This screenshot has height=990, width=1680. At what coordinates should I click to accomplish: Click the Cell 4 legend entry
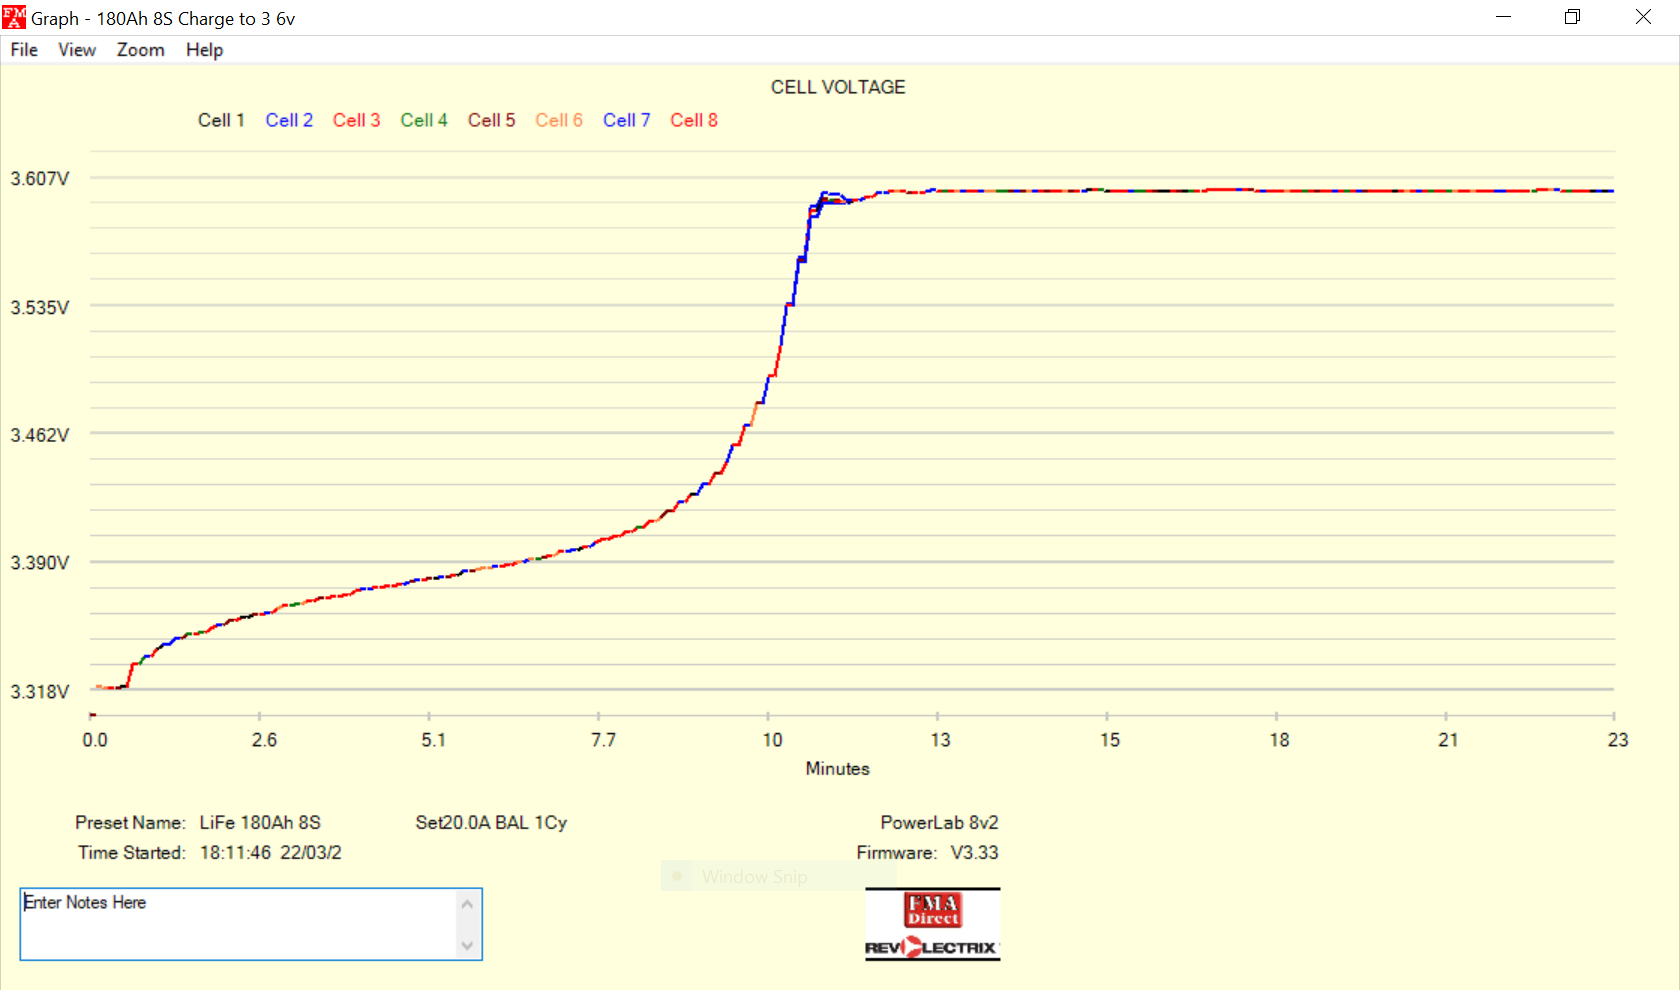(424, 120)
